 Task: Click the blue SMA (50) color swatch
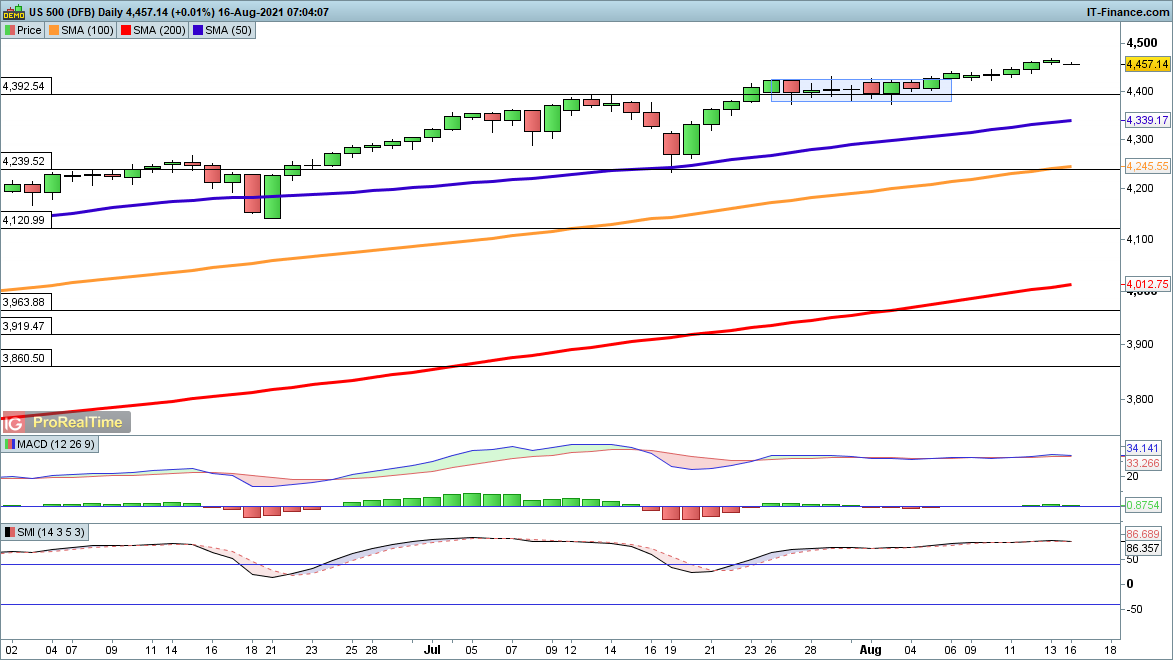[x=198, y=31]
